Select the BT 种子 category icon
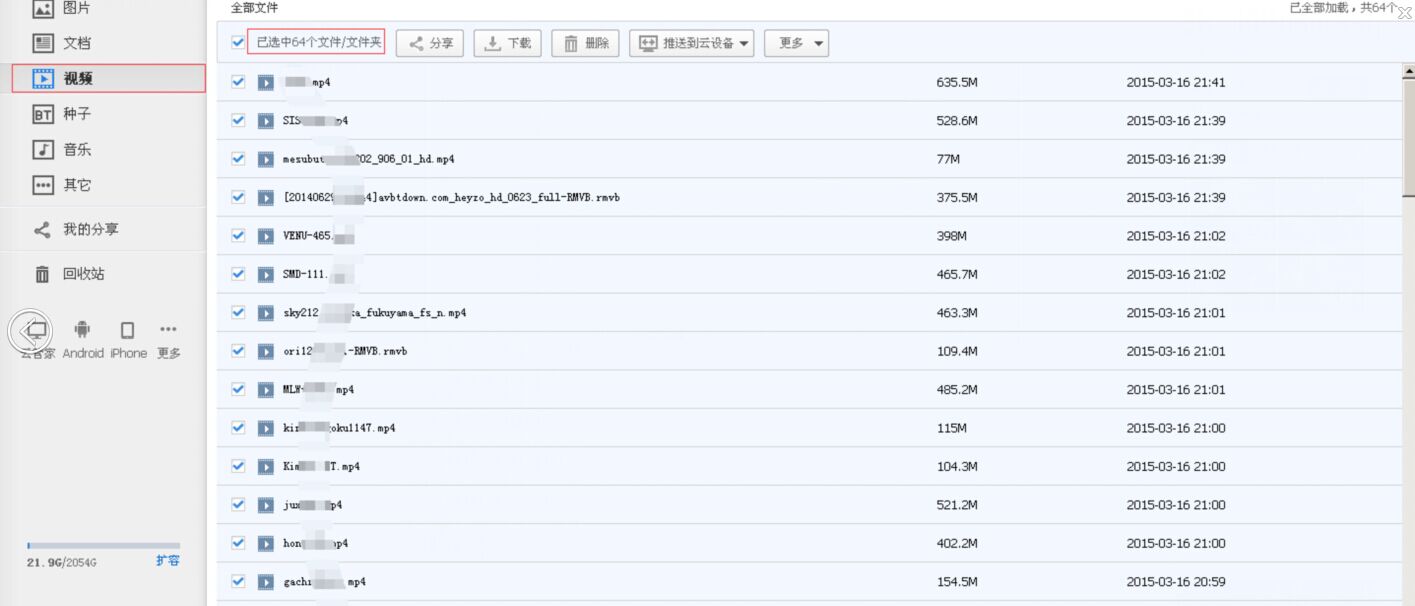 point(43,114)
